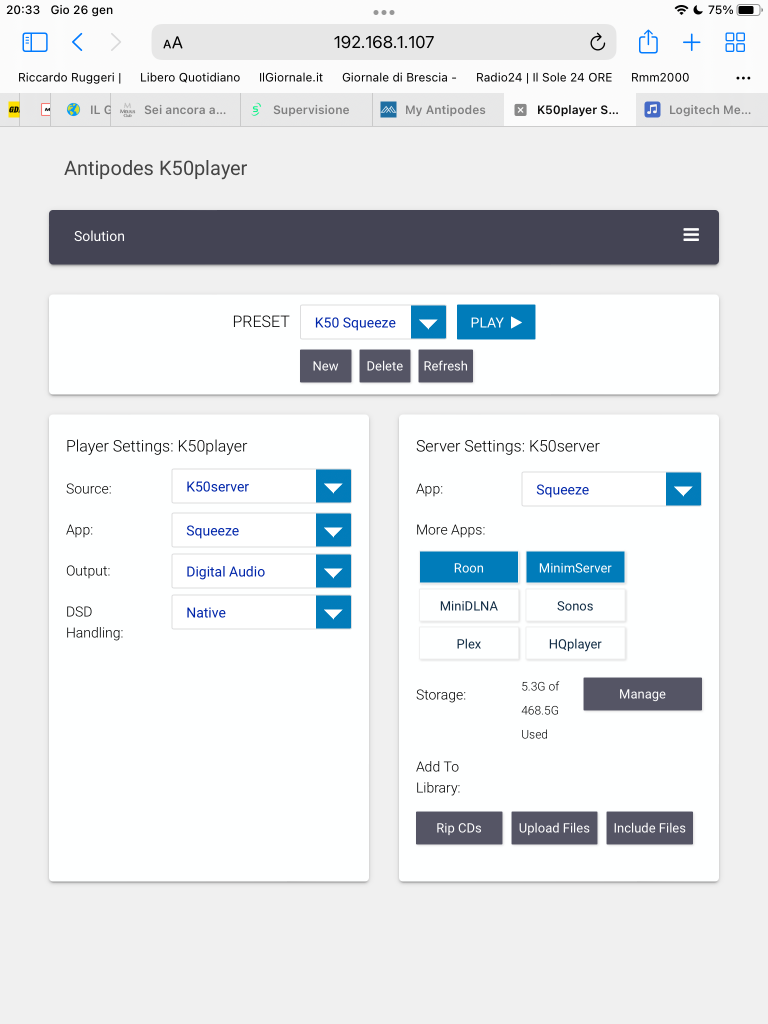
Task: Tap the Wi-Fi status icon
Action: [681, 10]
